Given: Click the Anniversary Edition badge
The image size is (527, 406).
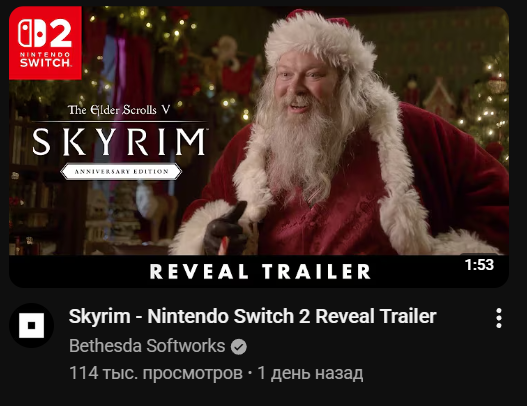Looking at the screenshot, I should (121, 171).
